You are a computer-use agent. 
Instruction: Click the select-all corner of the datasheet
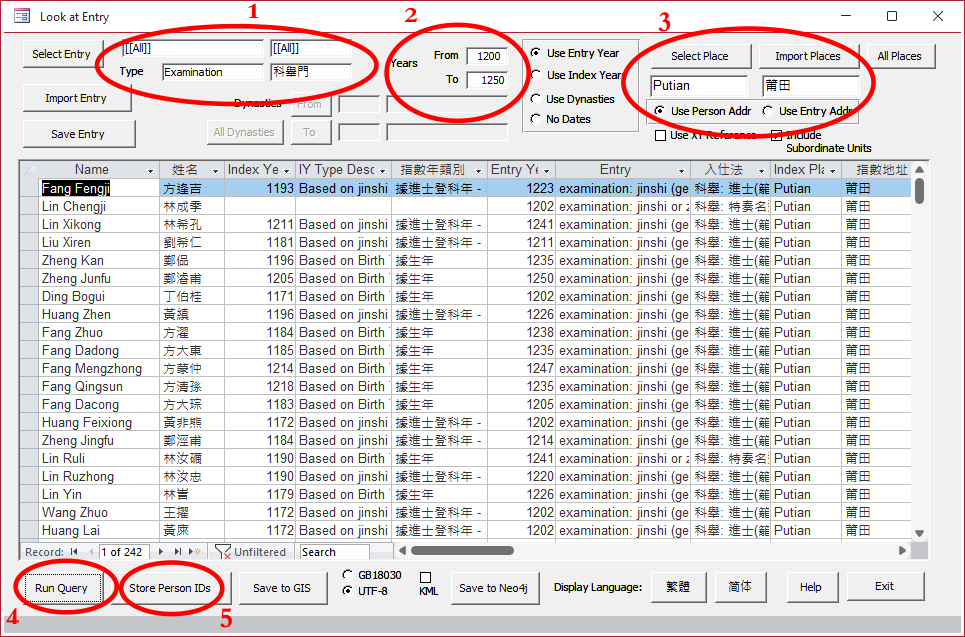[x=29, y=170]
